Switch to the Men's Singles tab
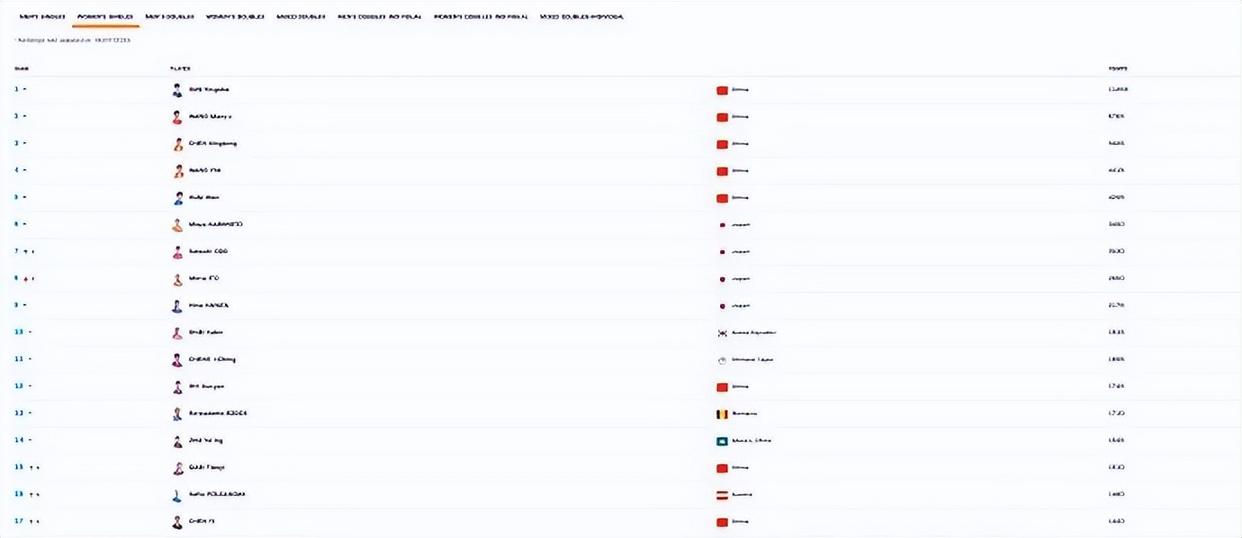1242x538 pixels. pyautogui.click(x=41, y=17)
